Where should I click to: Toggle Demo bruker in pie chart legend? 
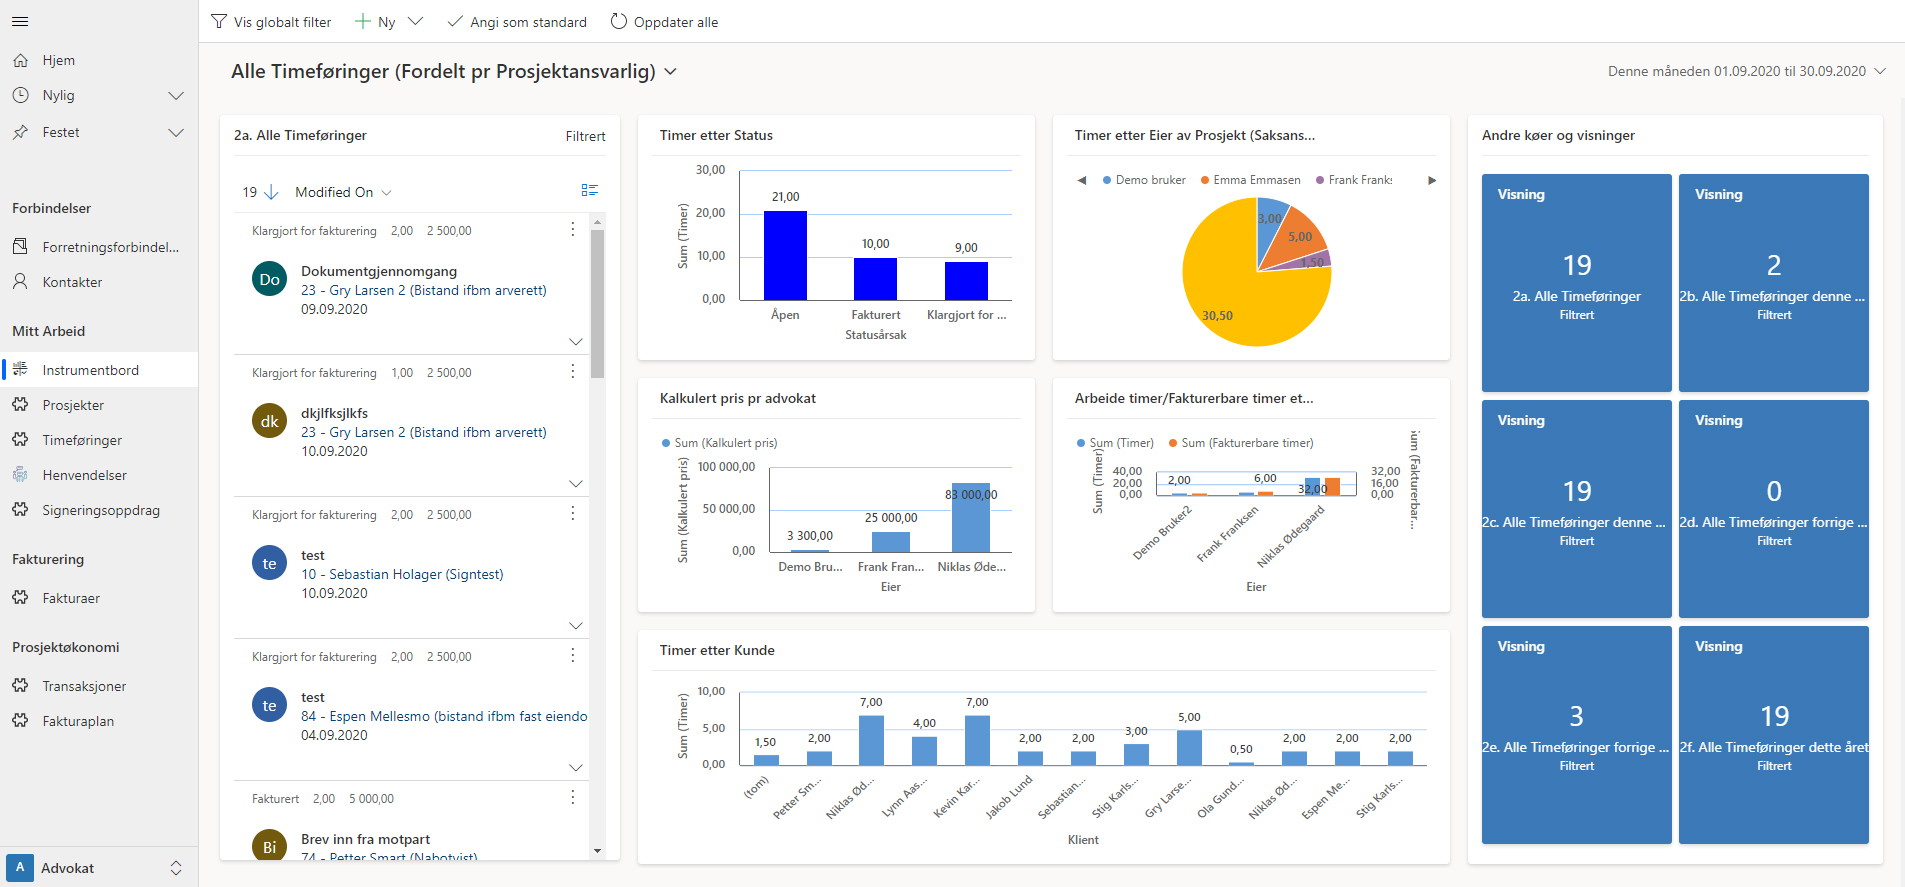pyautogui.click(x=1144, y=180)
